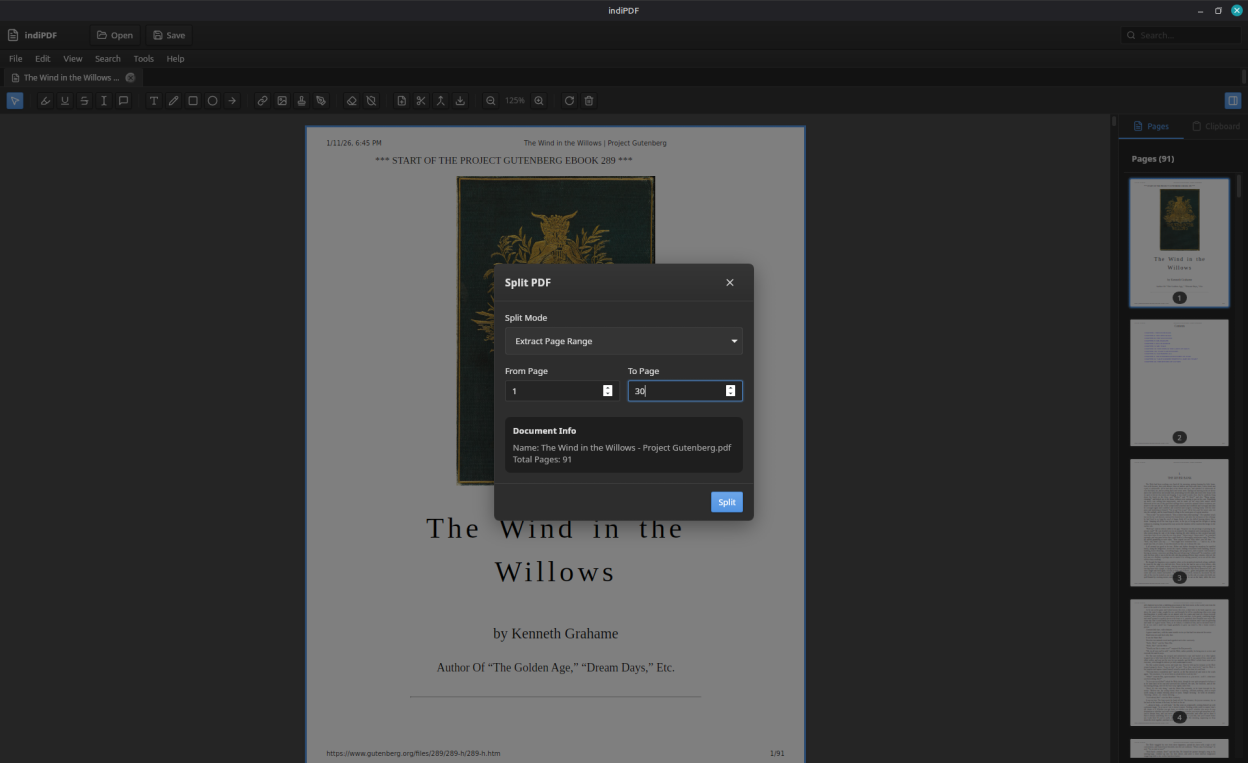Screen dimensions: 1248x763
Task: Click the Save button
Action: [x=169, y=35]
